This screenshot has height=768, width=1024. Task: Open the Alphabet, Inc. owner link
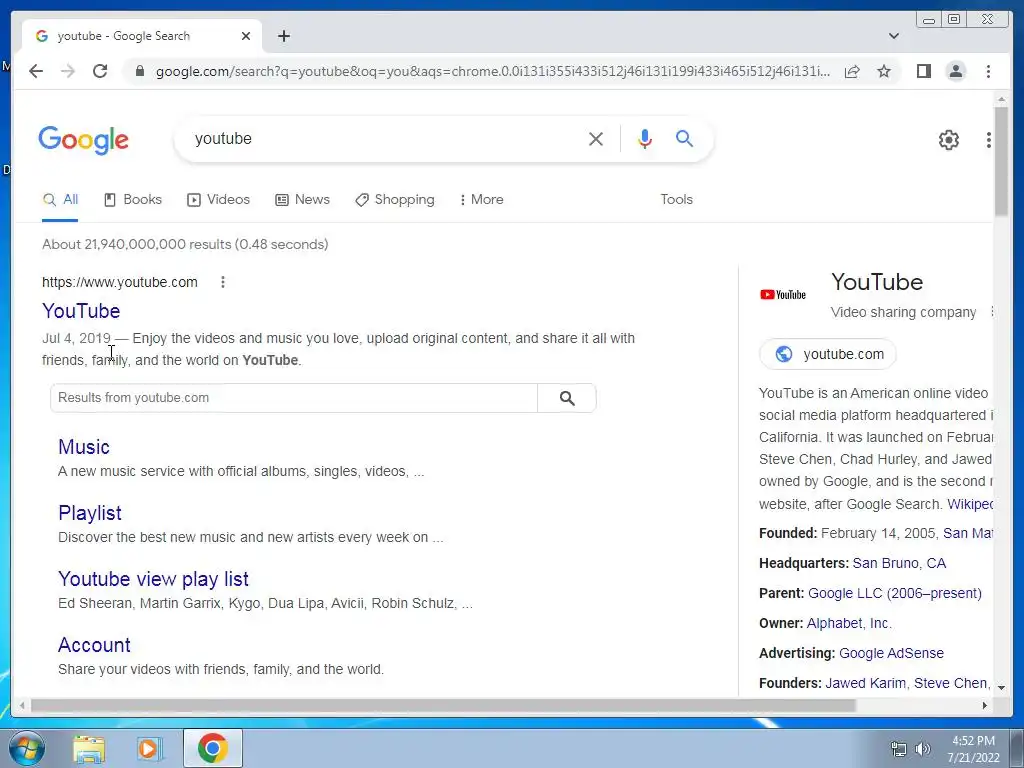849,623
